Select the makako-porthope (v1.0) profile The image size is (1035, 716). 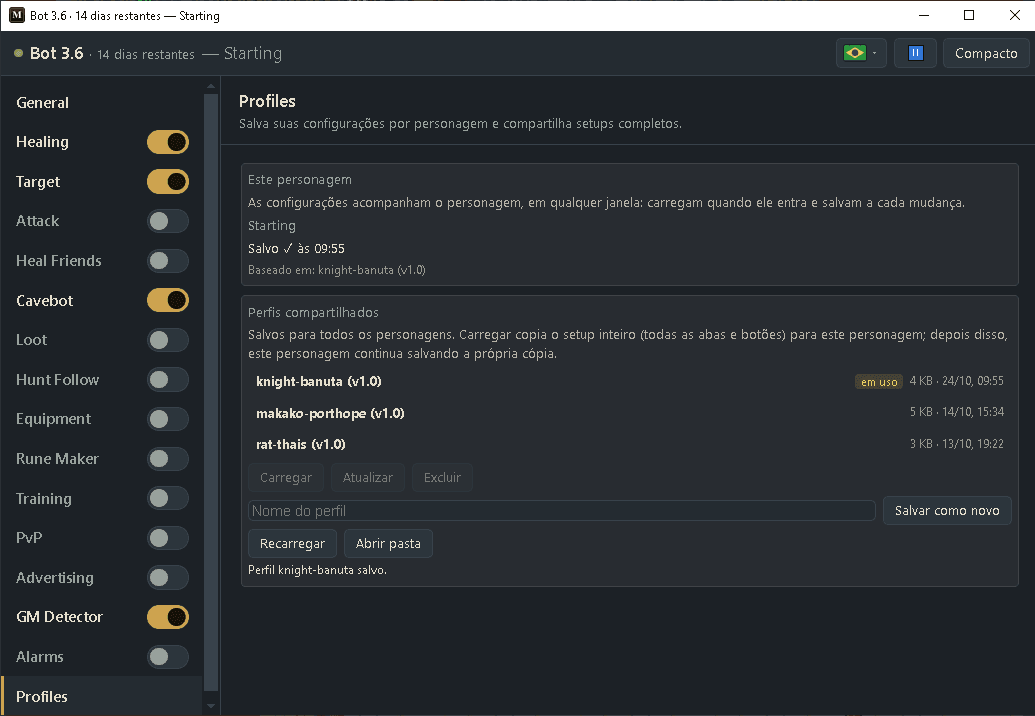pos(629,413)
